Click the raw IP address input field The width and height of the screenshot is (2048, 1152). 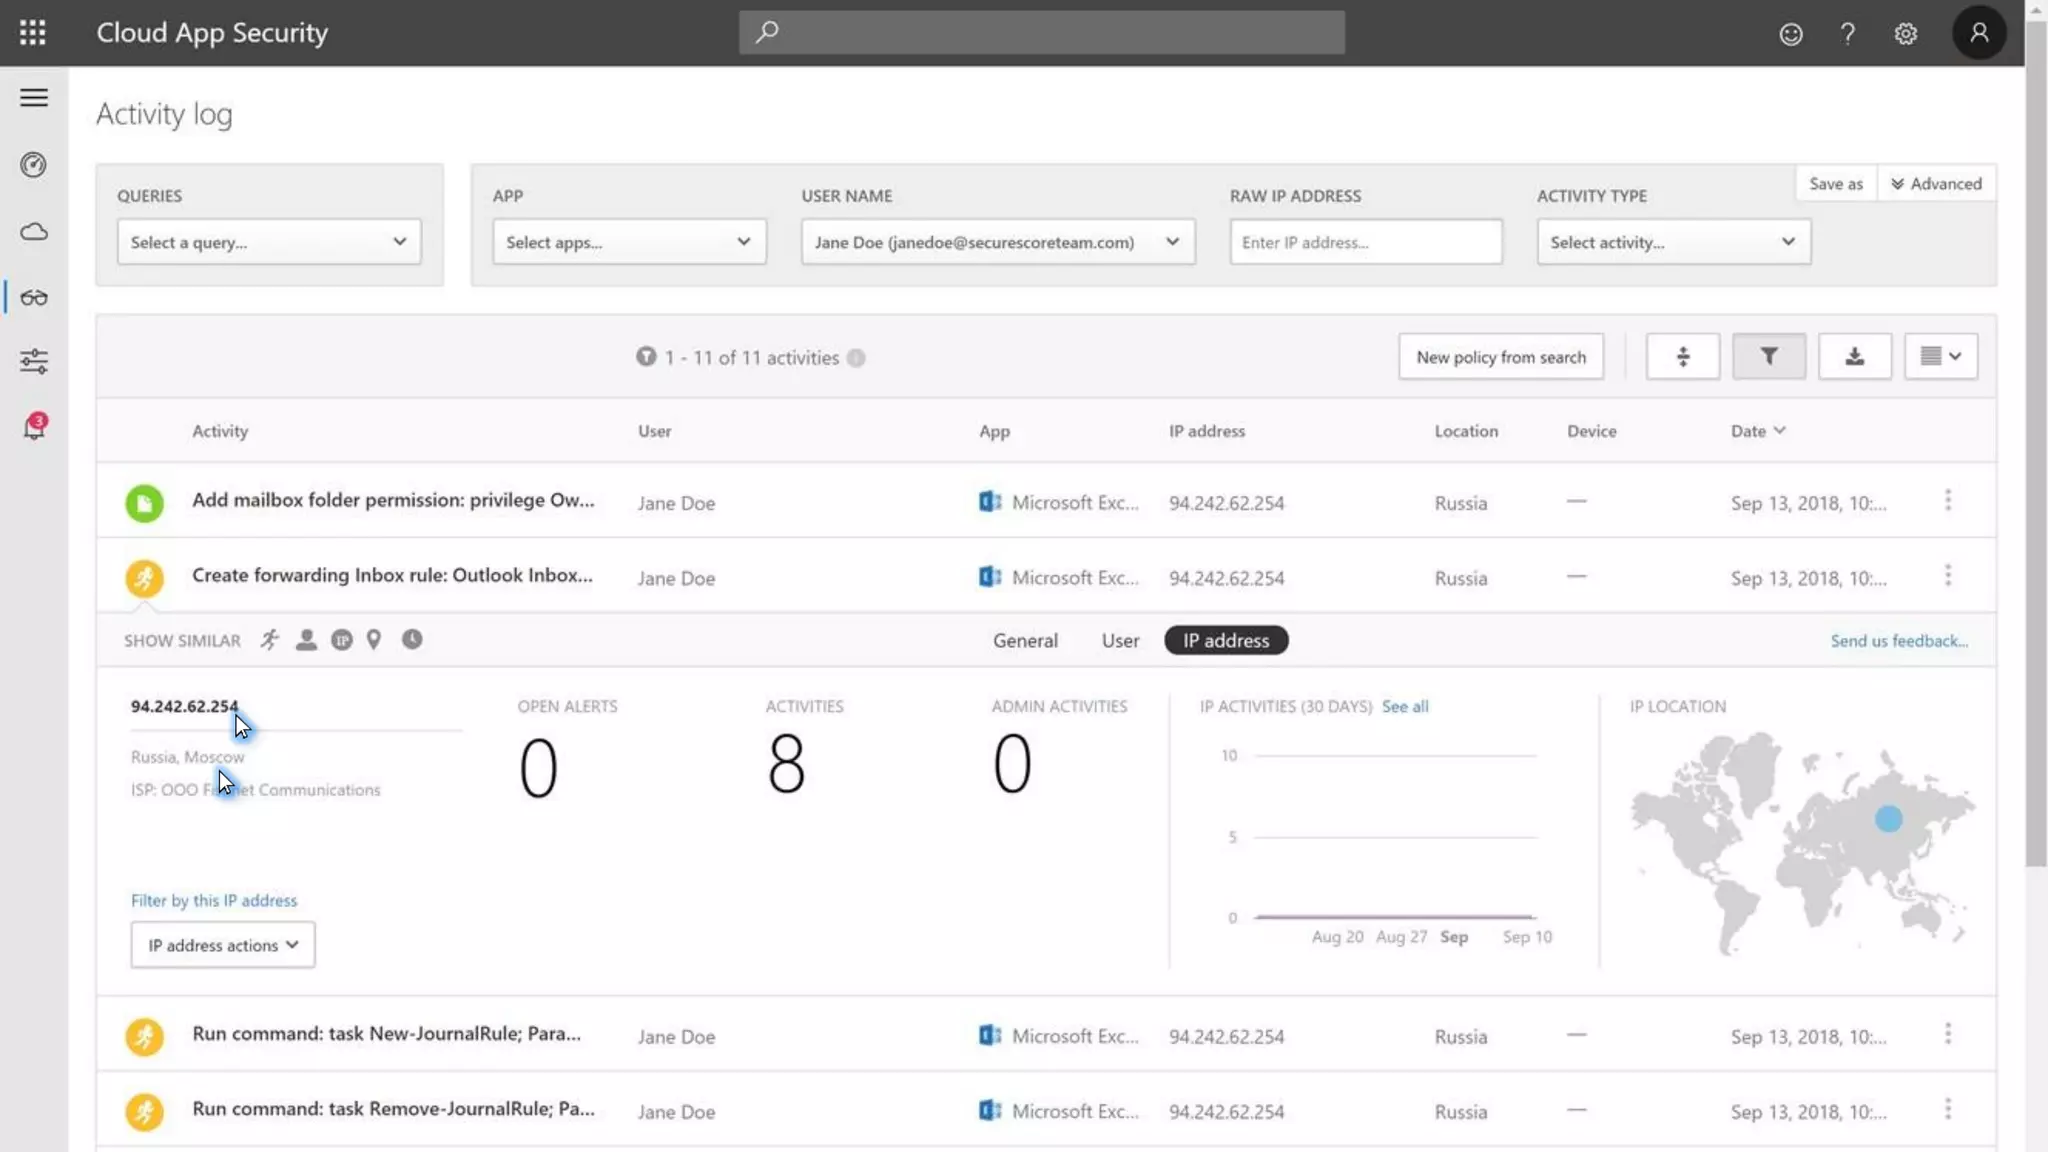pos(1365,242)
